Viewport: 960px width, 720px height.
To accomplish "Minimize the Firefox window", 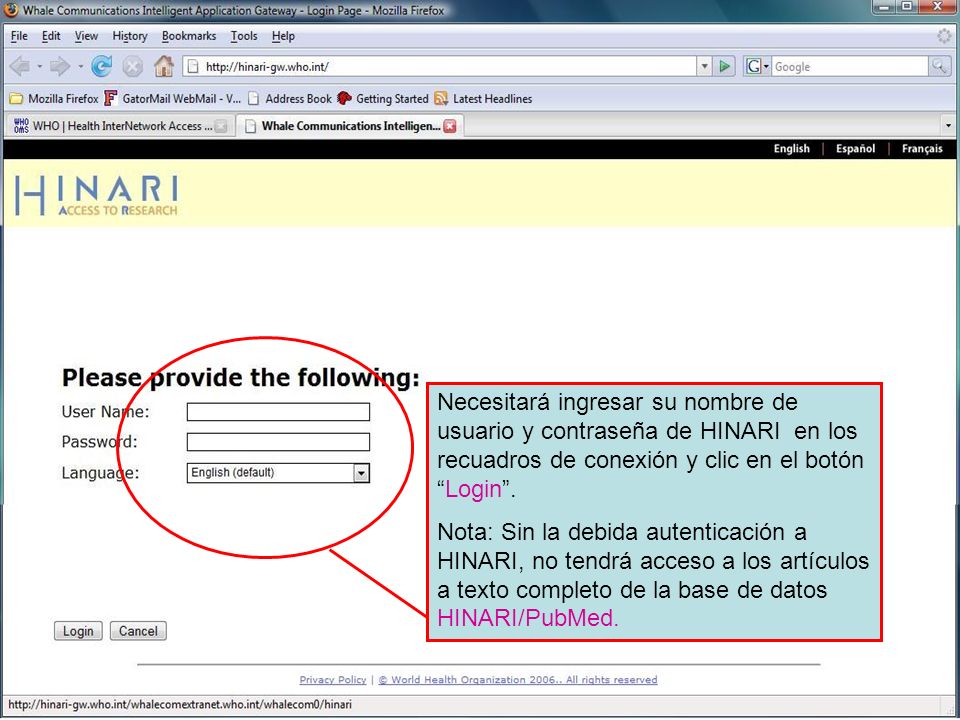I will click(885, 7).
